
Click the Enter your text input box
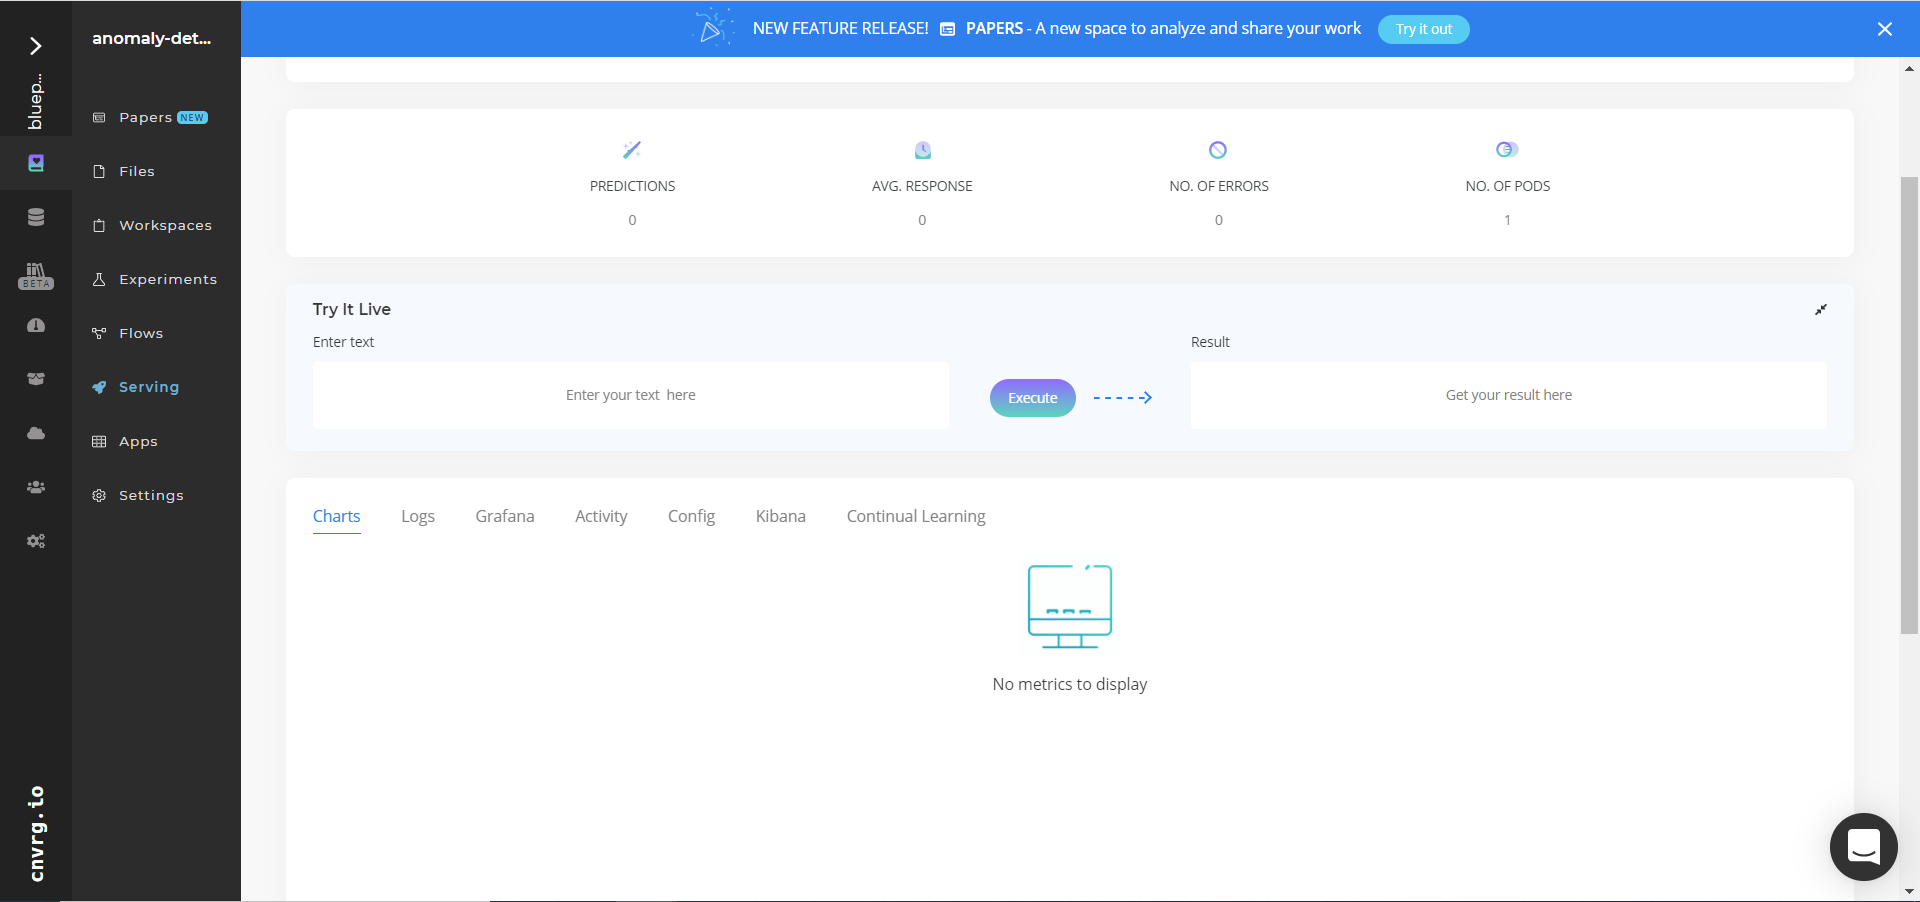click(631, 396)
